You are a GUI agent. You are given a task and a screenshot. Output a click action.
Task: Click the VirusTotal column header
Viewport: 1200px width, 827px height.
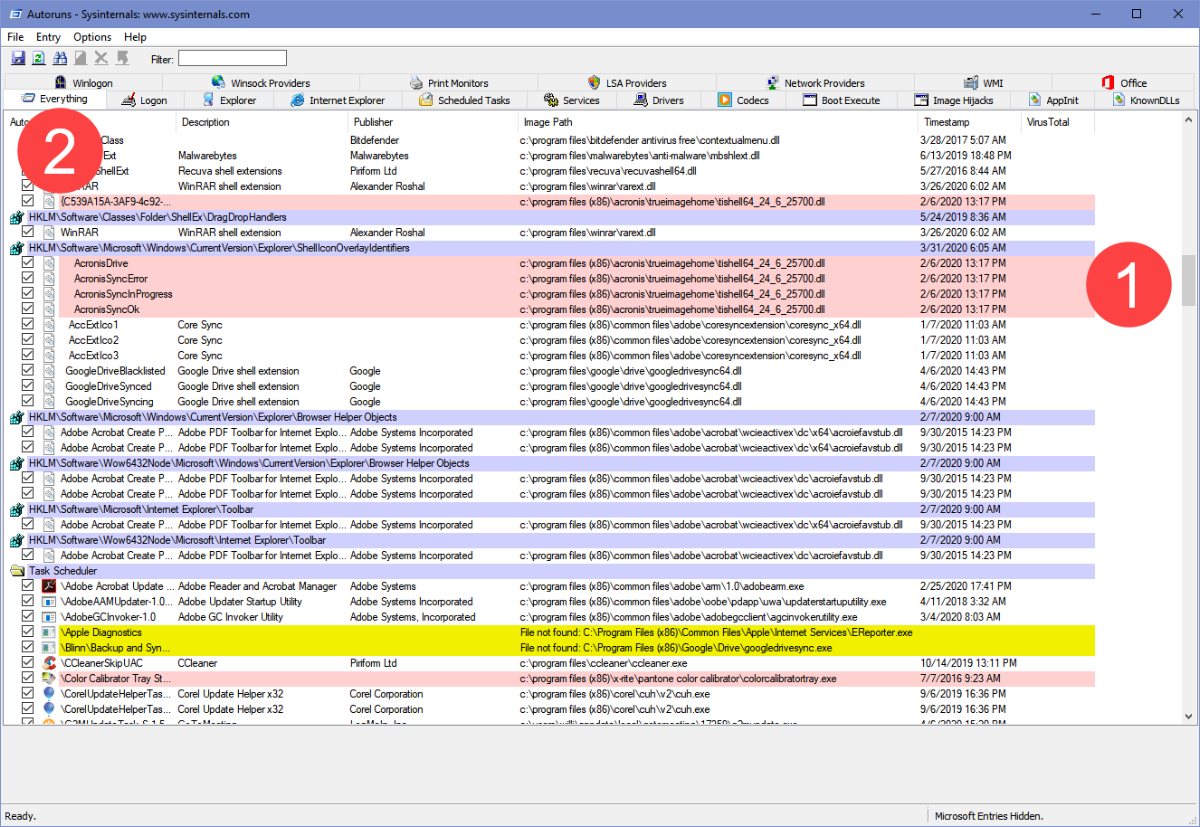1059,122
